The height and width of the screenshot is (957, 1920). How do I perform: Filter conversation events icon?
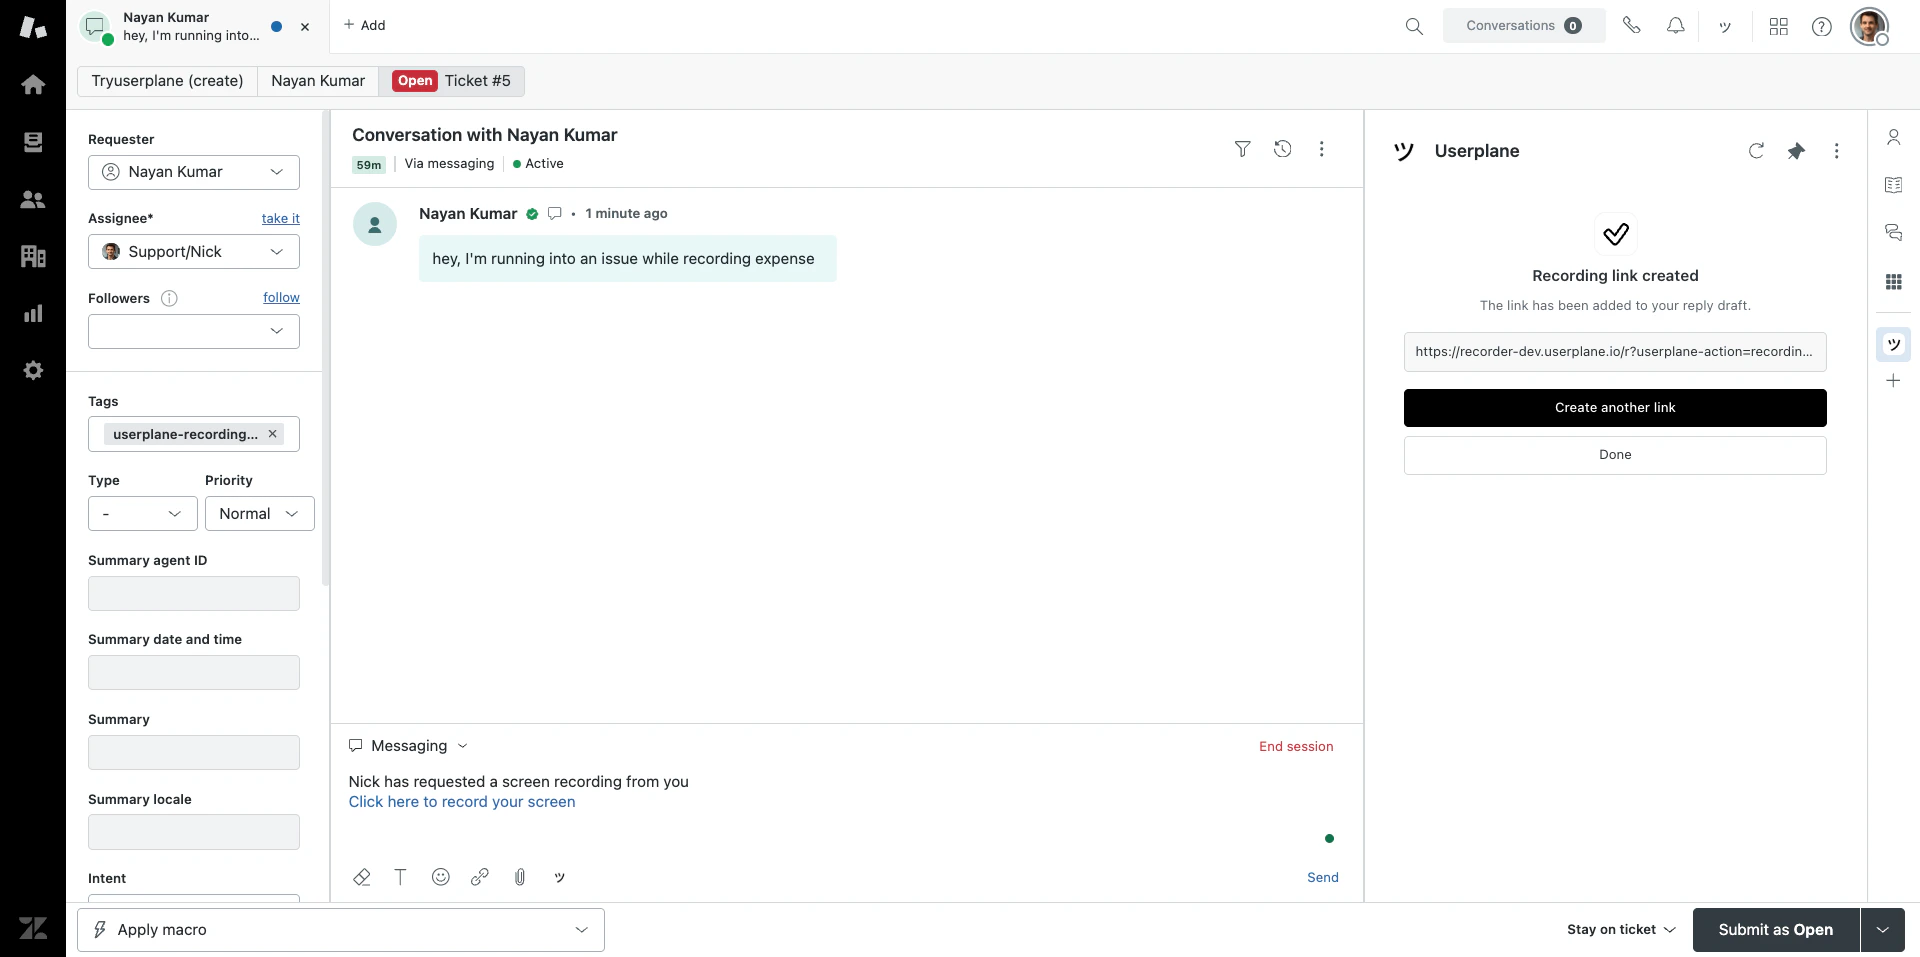click(x=1242, y=149)
